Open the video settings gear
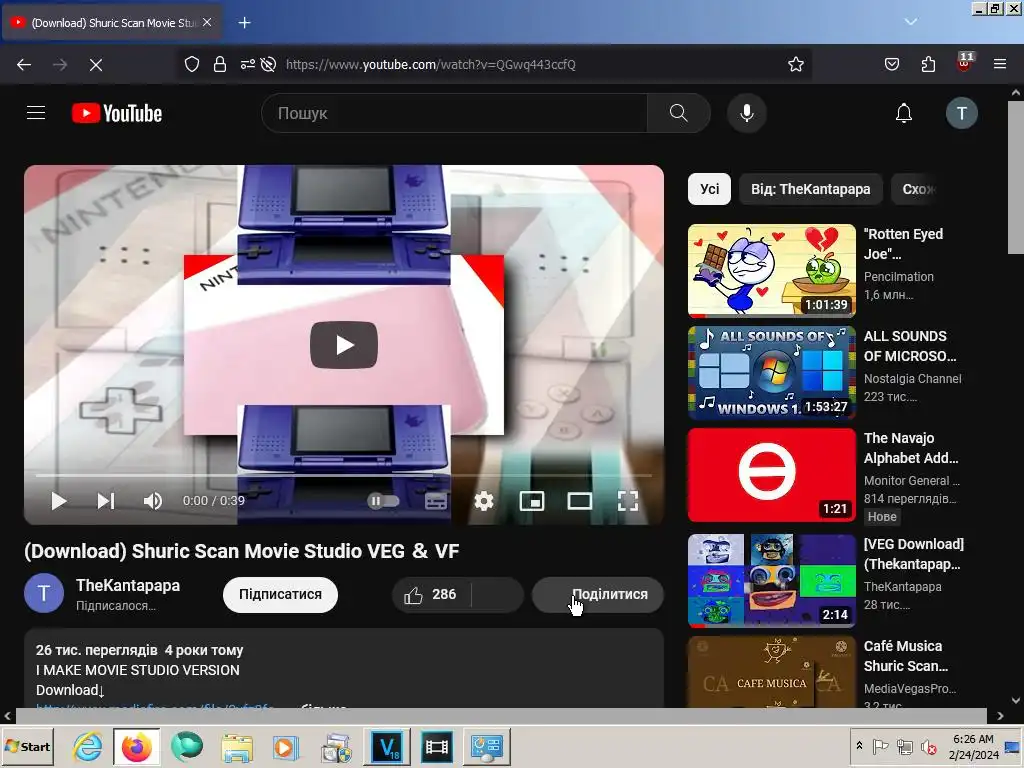 click(x=484, y=501)
